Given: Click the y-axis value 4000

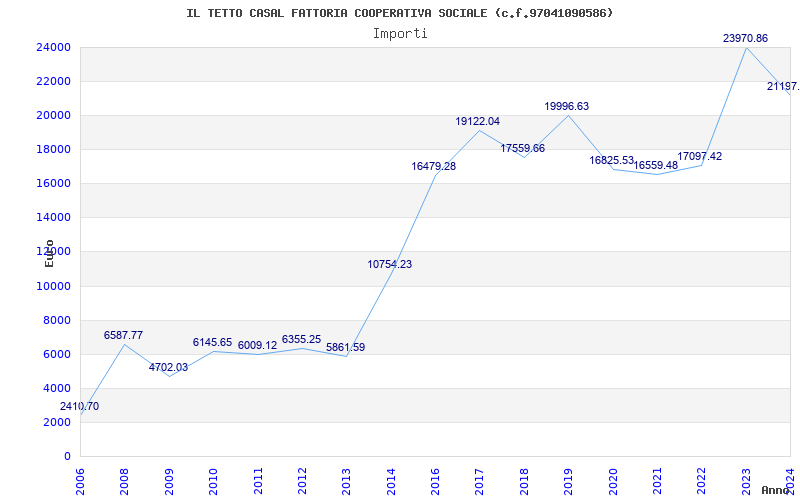Looking at the screenshot, I should point(56,388).
